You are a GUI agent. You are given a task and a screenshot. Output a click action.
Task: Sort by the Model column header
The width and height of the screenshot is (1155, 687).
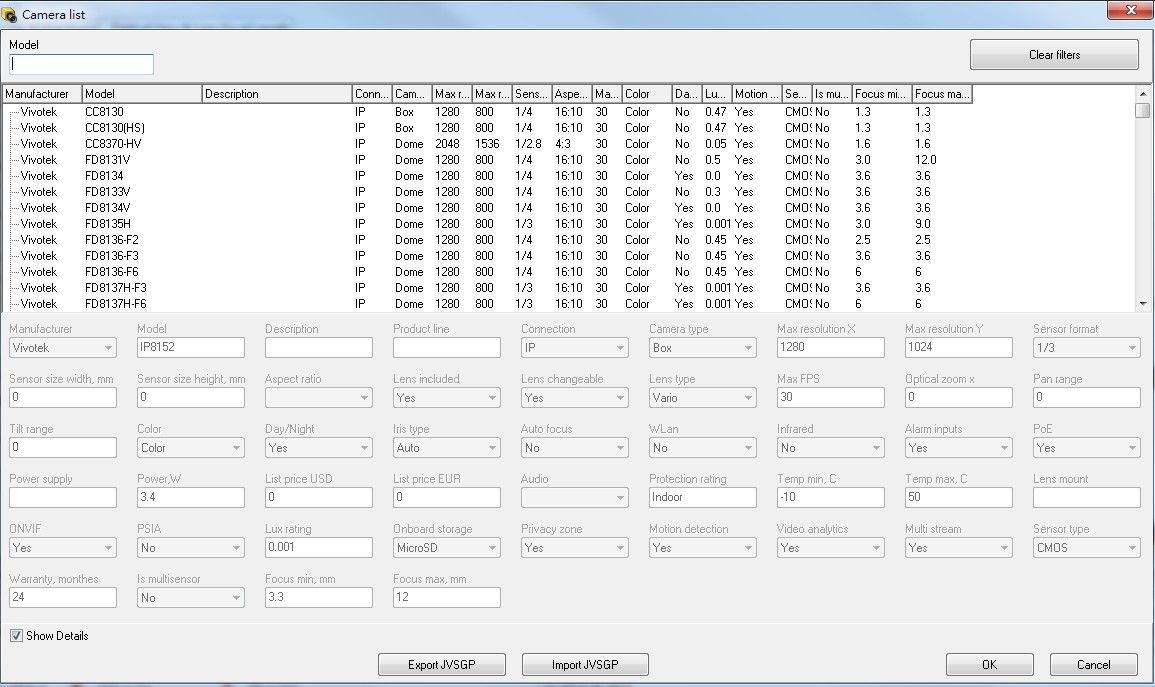(141, 94)
